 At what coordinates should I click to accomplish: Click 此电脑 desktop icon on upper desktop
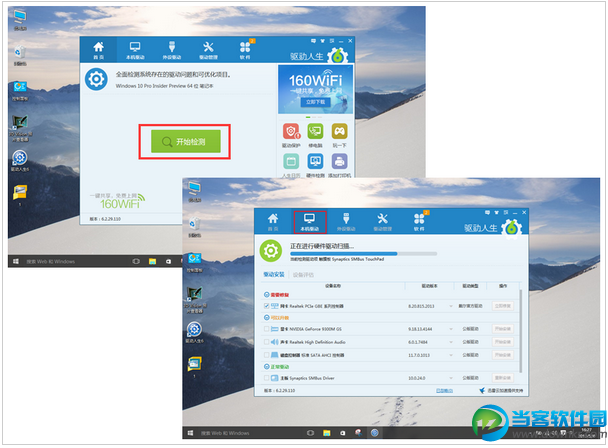20,20
